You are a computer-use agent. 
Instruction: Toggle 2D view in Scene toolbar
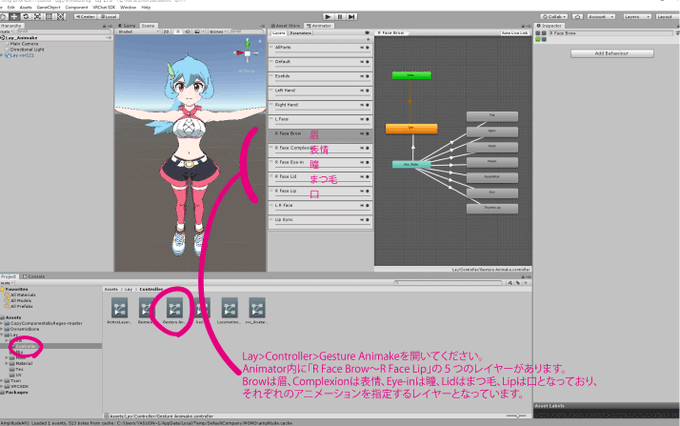coord(166,32)
